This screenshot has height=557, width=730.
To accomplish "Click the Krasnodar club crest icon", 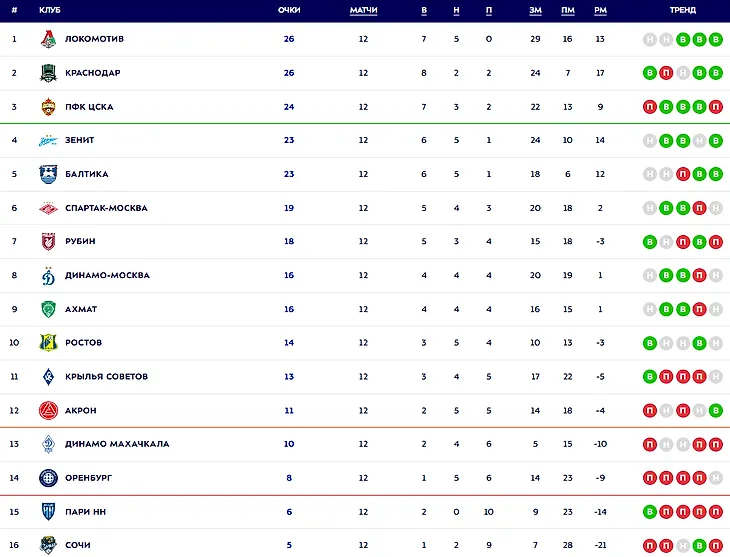I will point(48,73).
